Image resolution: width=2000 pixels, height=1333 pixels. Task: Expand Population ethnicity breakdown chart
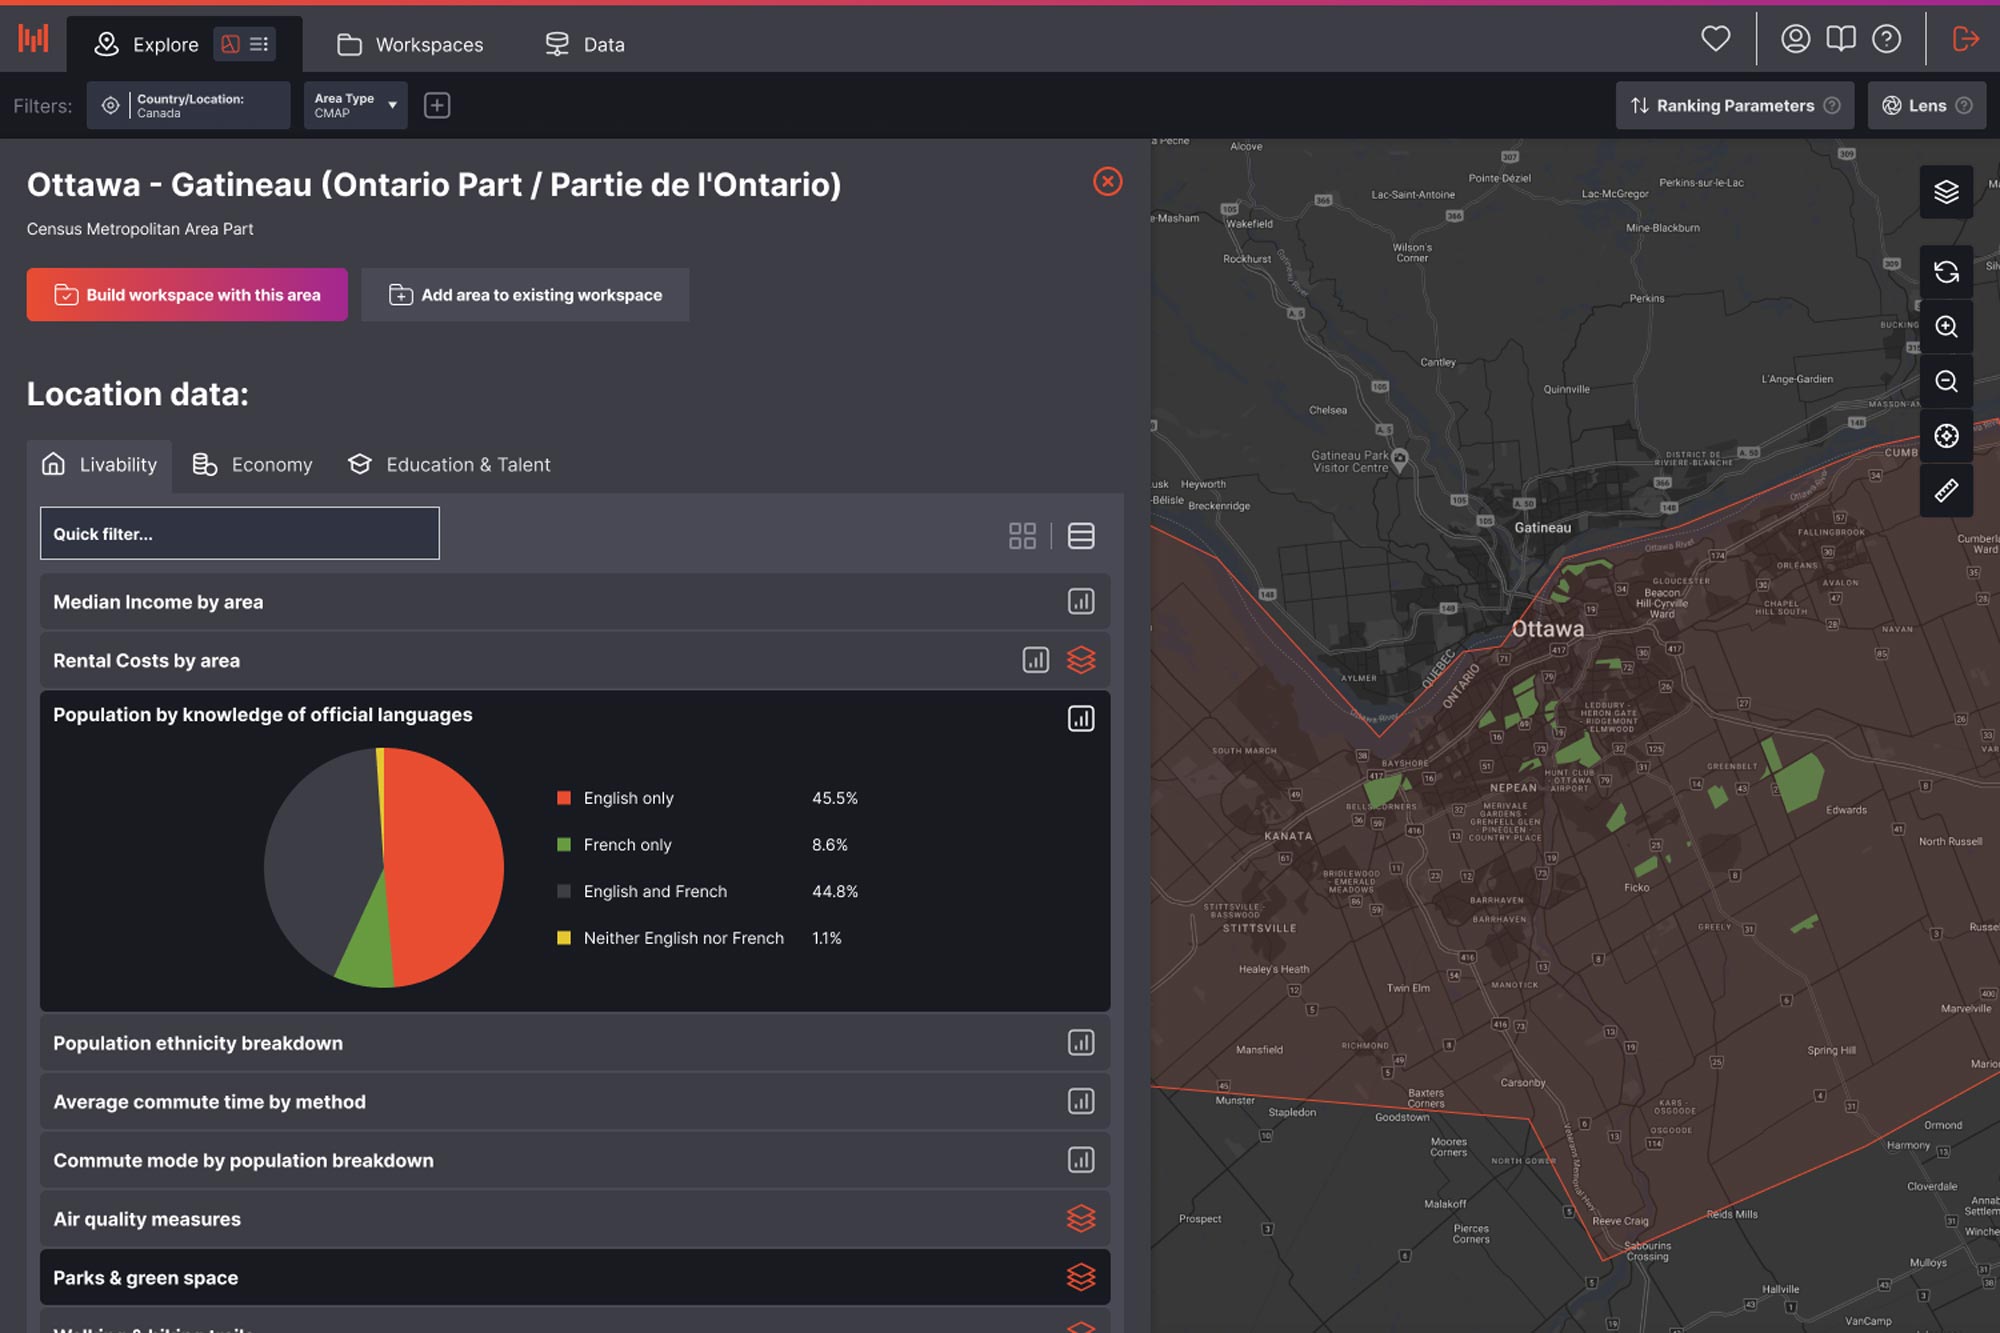[1081, 1042]
